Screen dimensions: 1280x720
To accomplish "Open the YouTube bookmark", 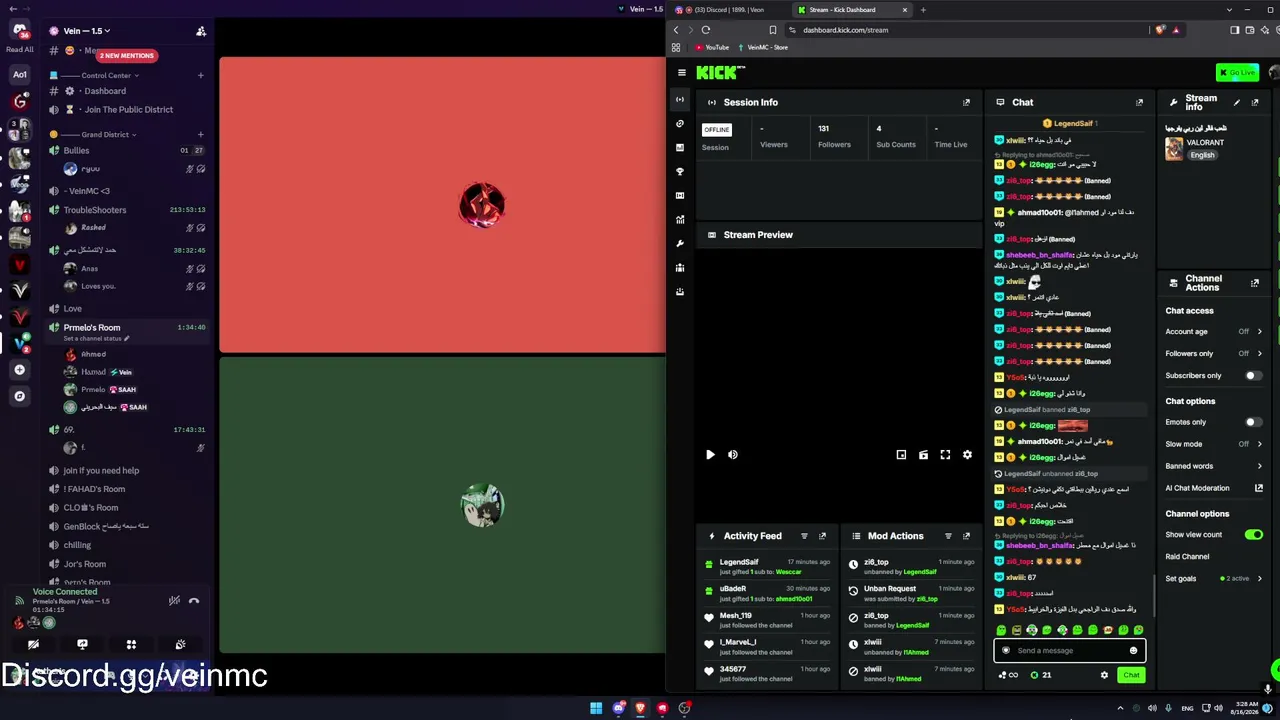I will pos(713,48).
